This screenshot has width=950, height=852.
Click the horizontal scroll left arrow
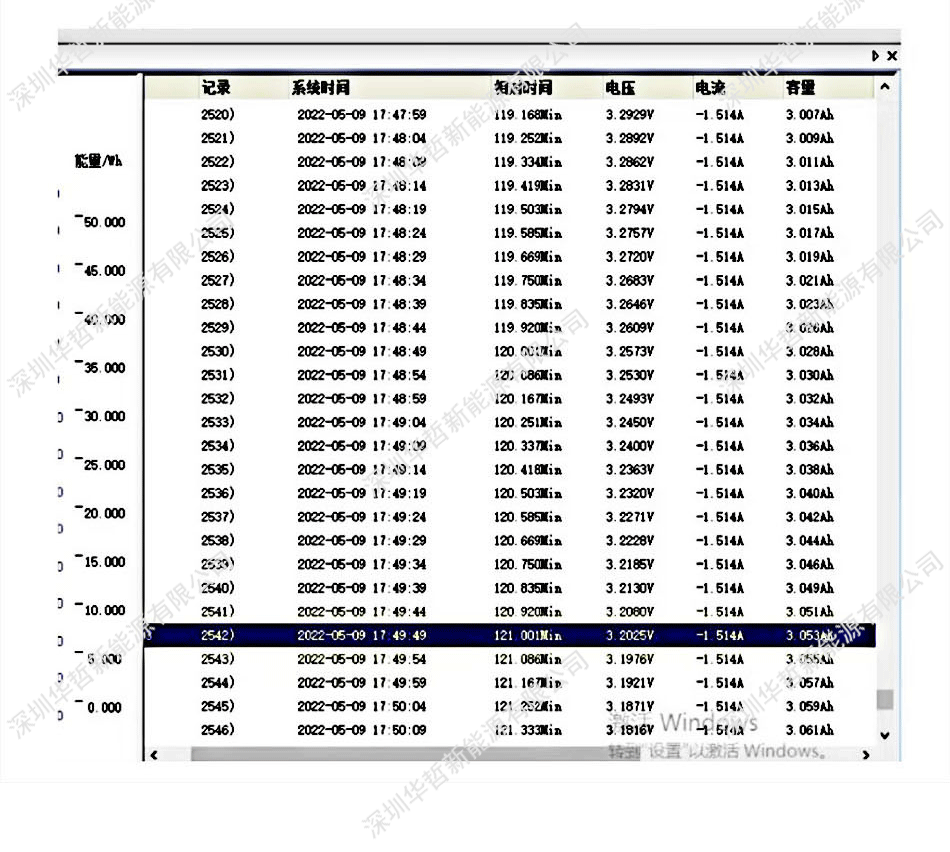(154, 754)
